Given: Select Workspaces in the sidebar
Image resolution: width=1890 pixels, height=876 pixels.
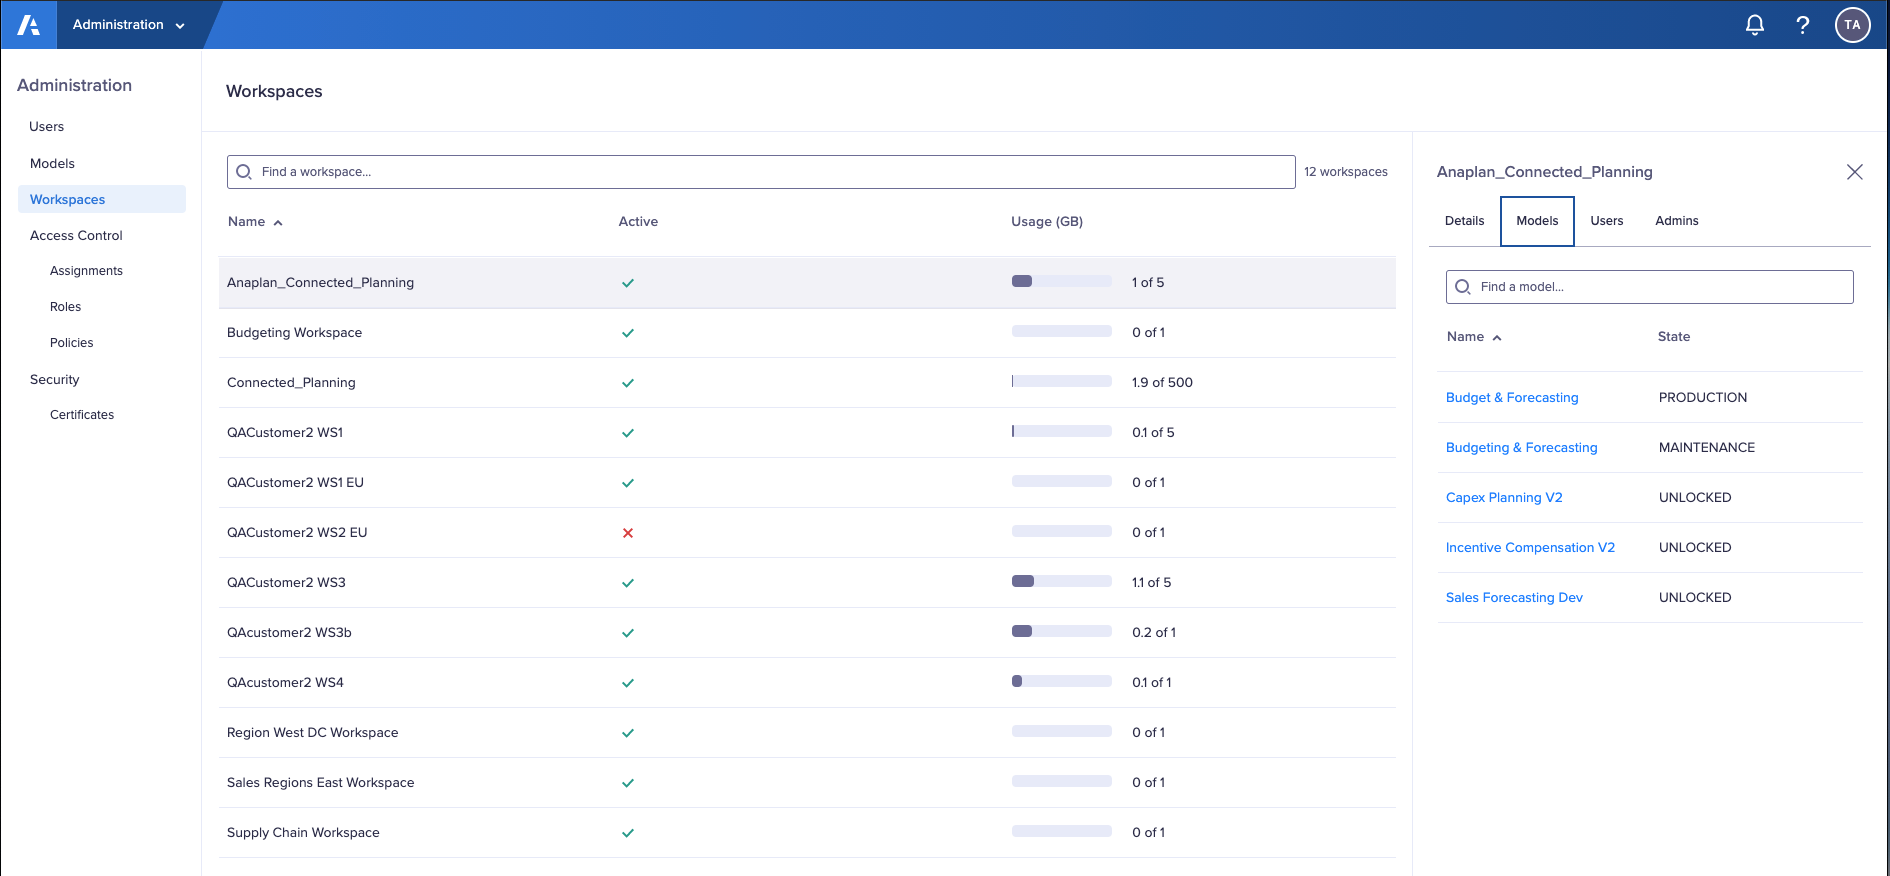Looking at the screenshot, I should pyautogui.click(x=102, y=199).
